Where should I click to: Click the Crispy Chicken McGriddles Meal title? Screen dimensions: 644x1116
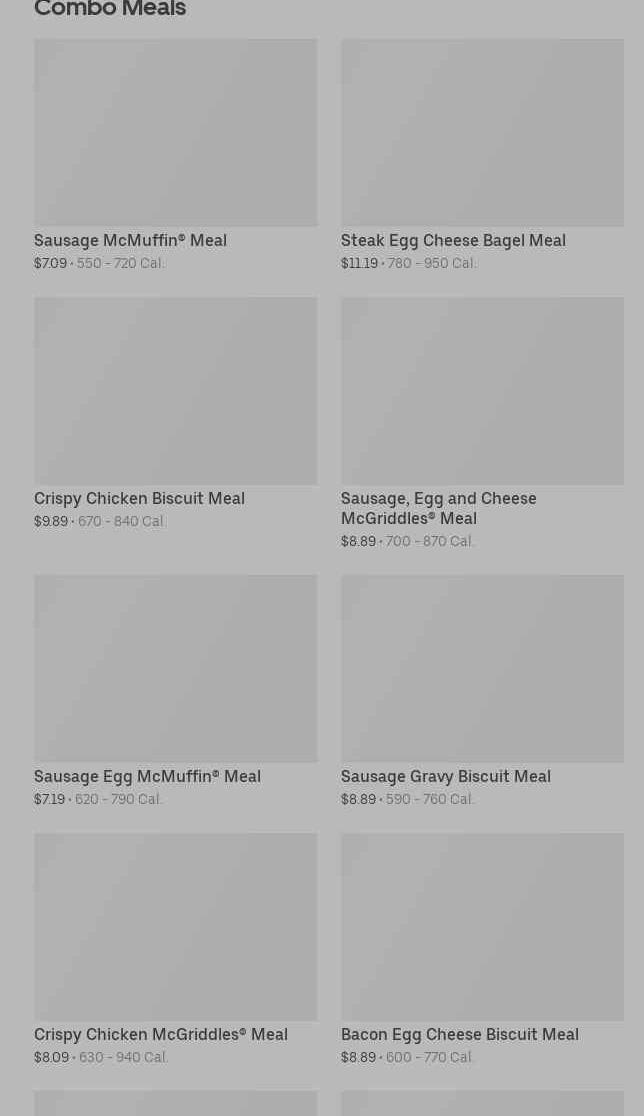(160, 1034)
